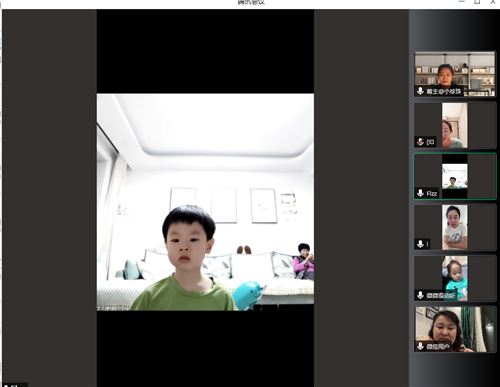
Task: Select thumbnail of toddler in teal shirt
Action: pyautogui.click(x=455, y=278)
